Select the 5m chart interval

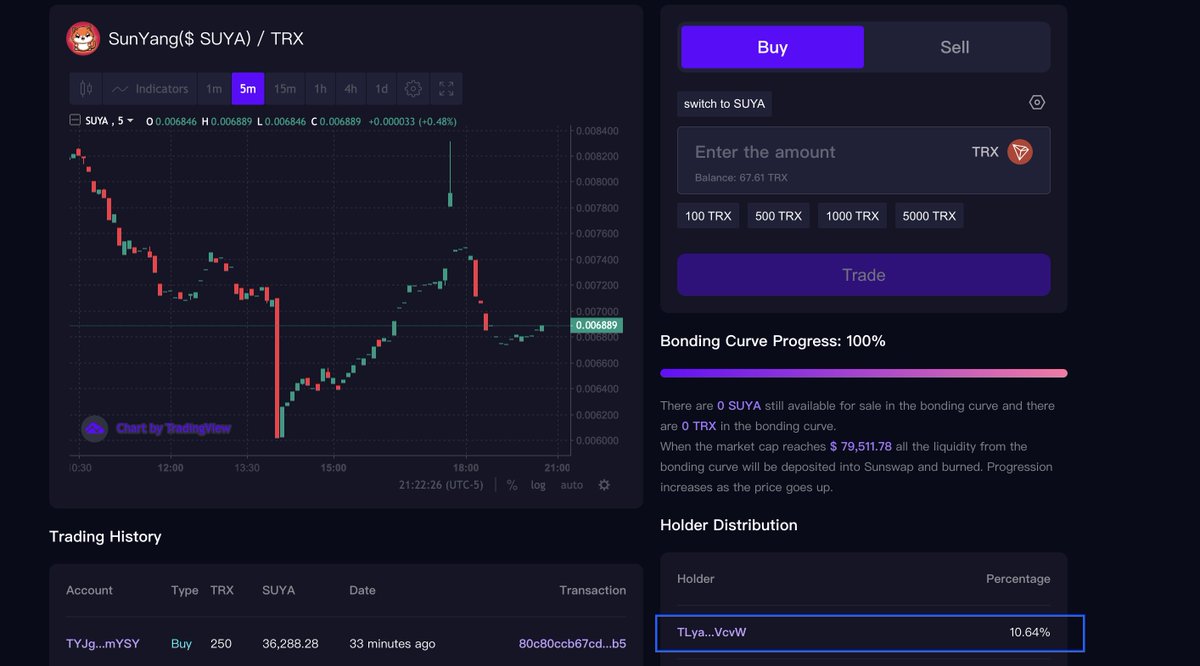coord(248,89)
